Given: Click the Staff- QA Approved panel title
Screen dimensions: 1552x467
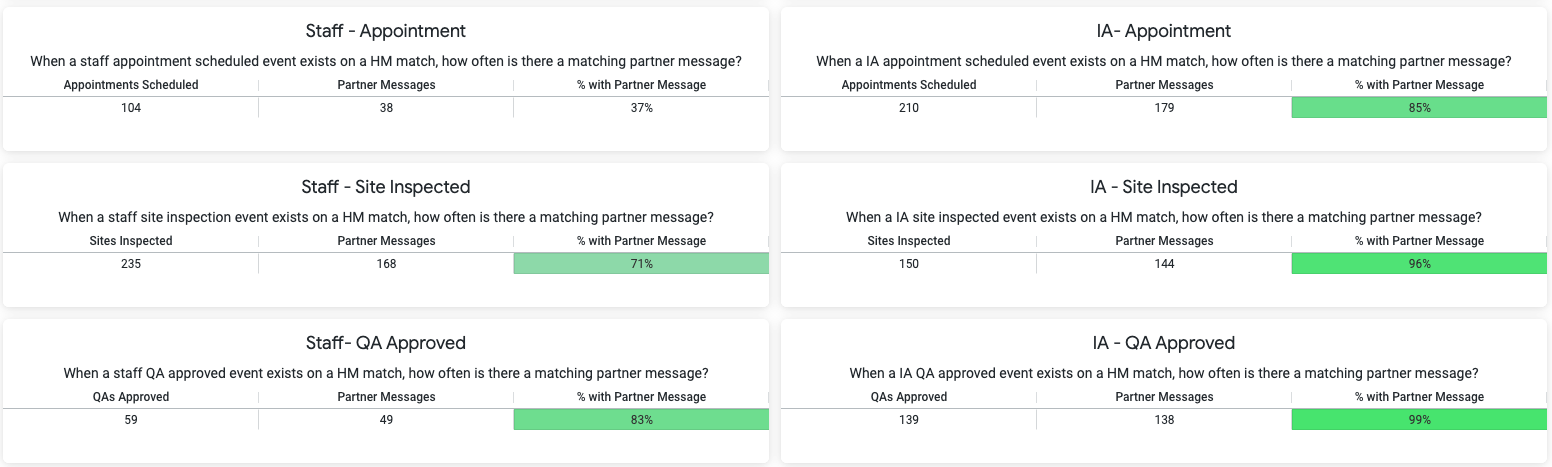Looking at the screenshot, I should [x=386, y=343].
